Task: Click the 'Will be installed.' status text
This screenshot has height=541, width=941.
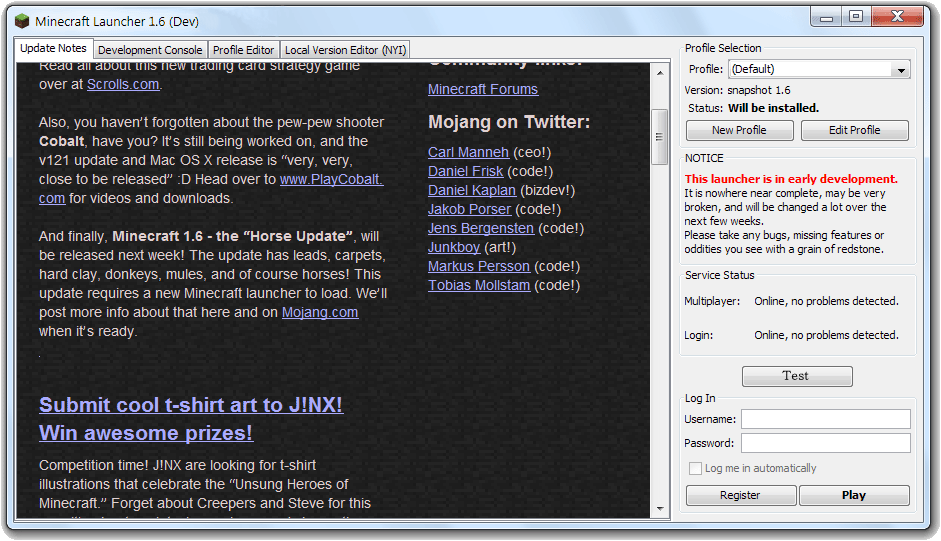Action: (773, 108)
